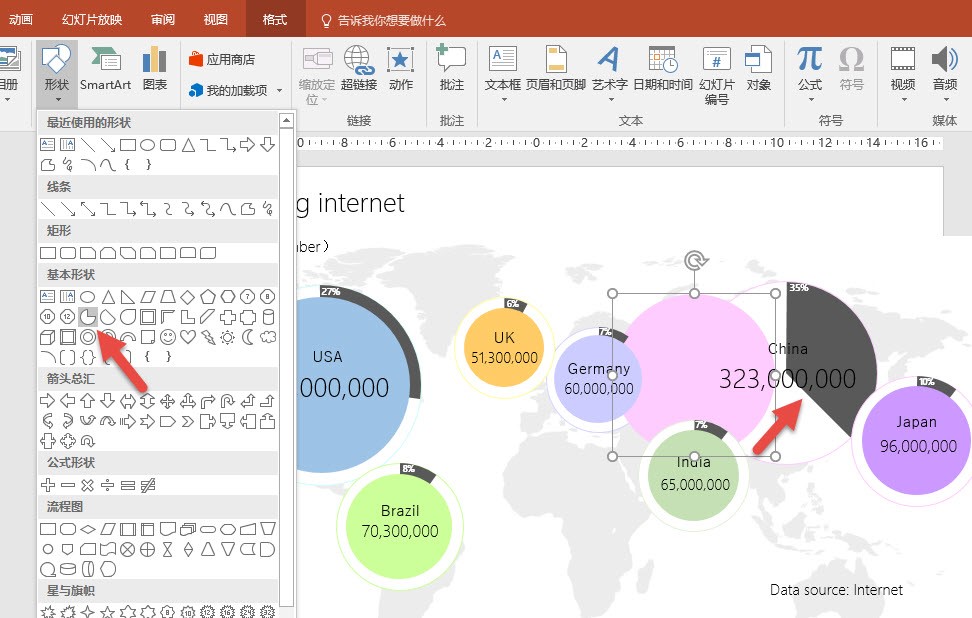Open 我的加载项 add-ins dropdown arrow
972x618 pixels.
pos(280,90)
